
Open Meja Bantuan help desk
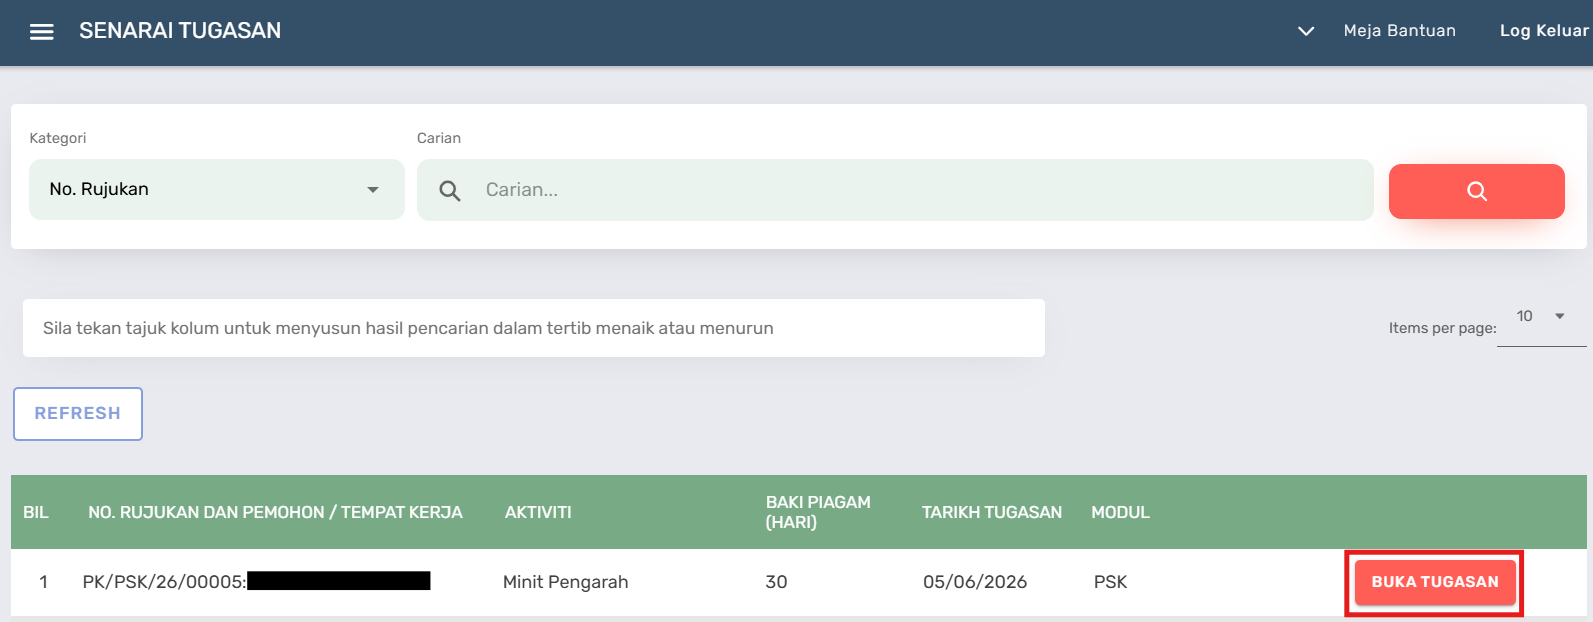pyautogui.click(x=1399, y=31)
